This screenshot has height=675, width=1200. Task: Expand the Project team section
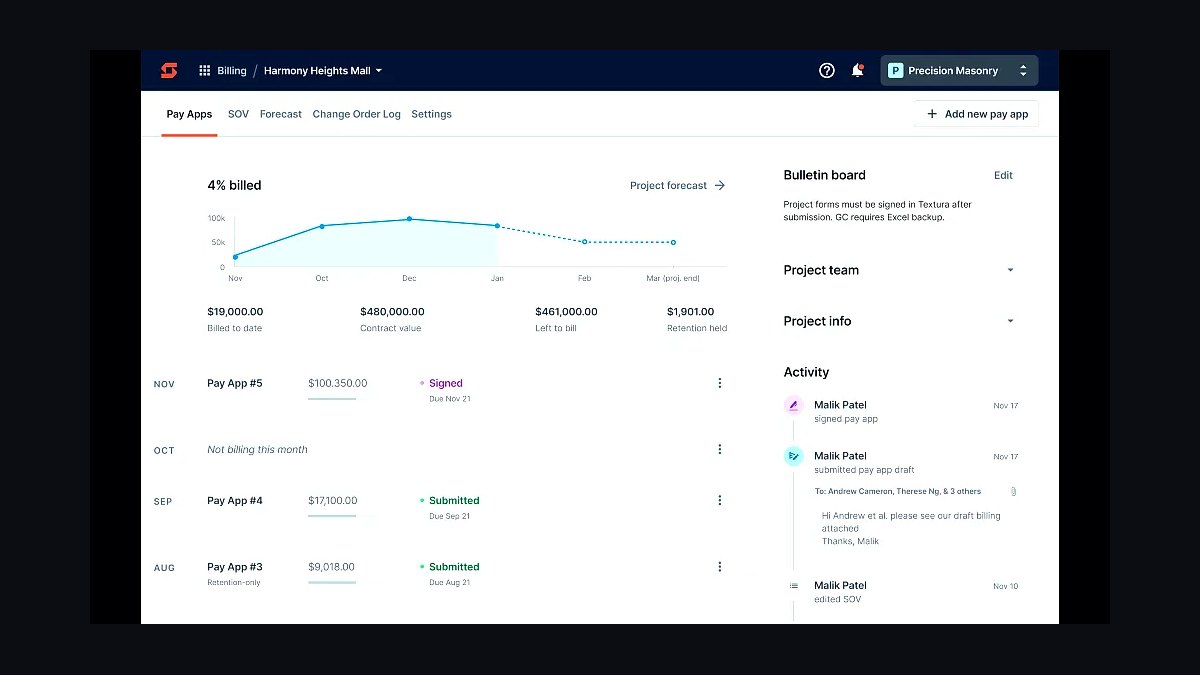pyautogui.click(x=899, y=270)
